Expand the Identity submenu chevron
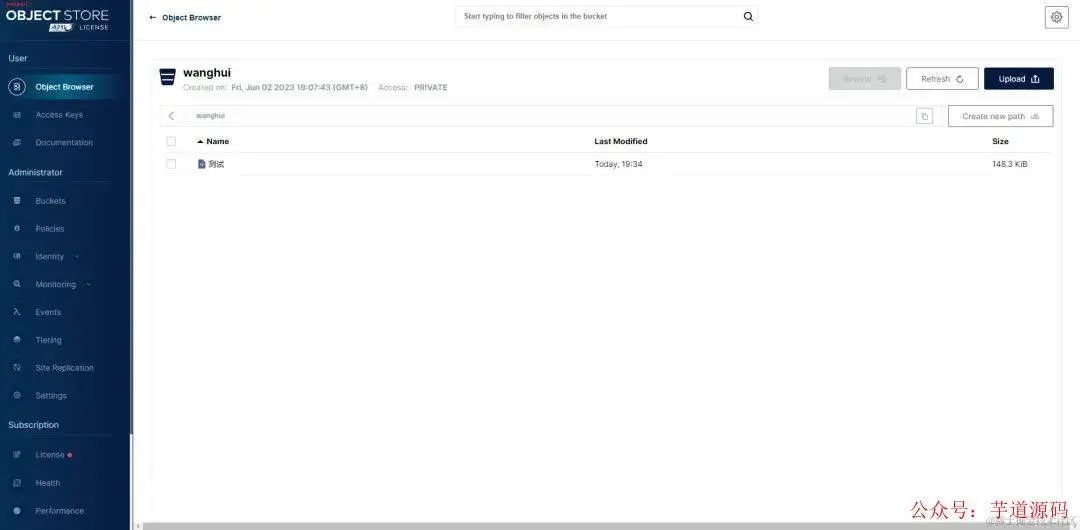The image size is (1080, 530). tap(76, 256)
